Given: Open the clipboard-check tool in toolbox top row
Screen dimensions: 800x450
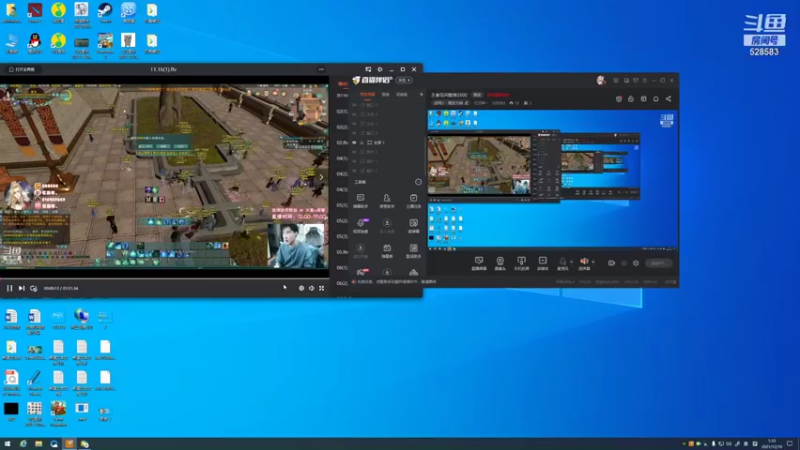Looking at the screenshot, I should [x=413, y=201].
